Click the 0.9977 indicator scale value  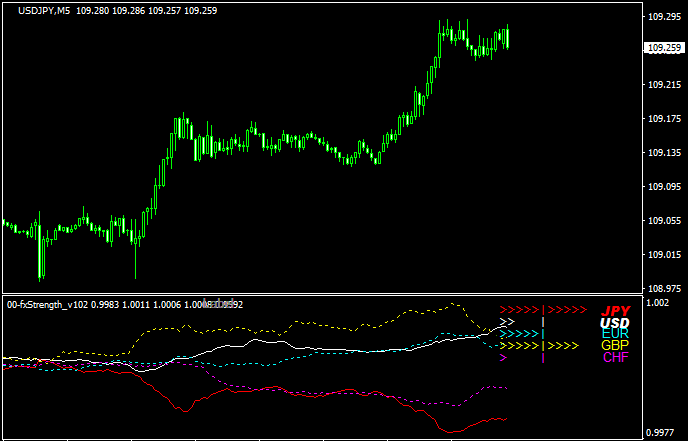[x=661, y=432]
